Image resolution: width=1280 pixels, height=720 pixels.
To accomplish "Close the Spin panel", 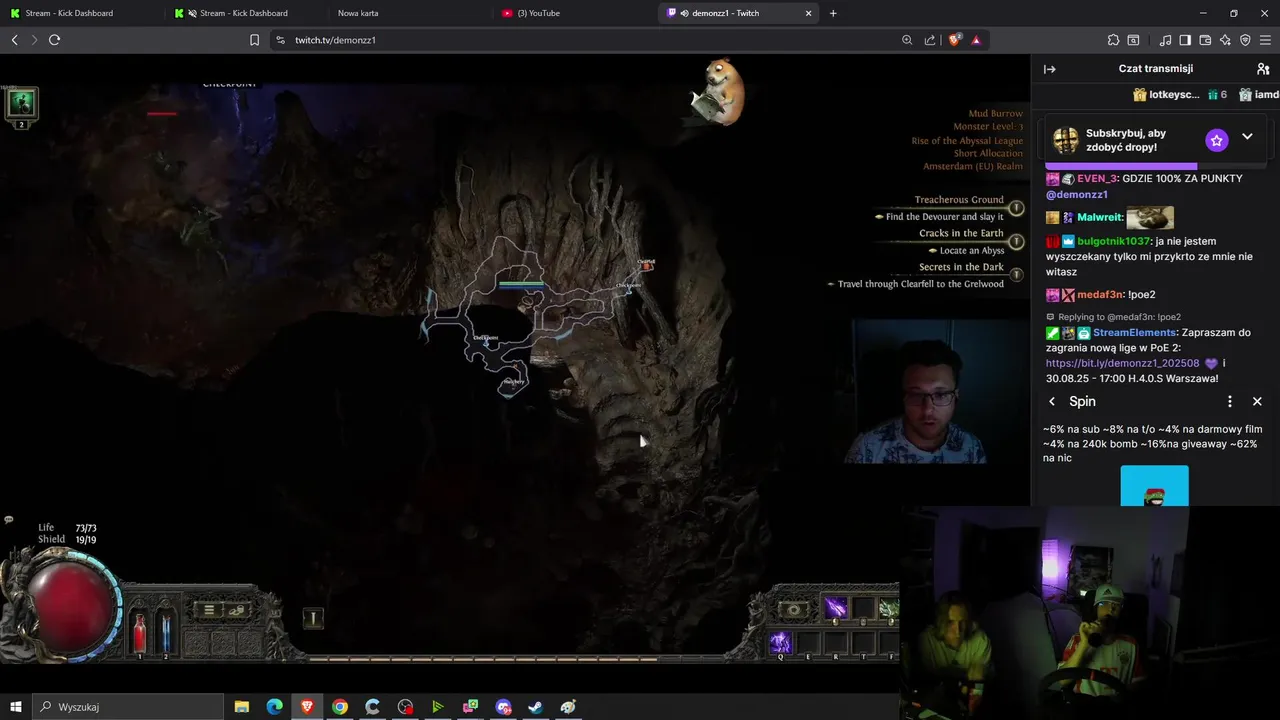I will 1257,401.
